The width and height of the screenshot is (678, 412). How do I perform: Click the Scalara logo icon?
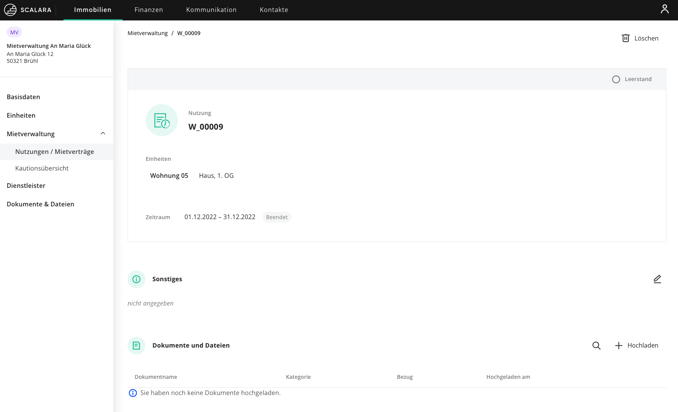tap(10, 10)
